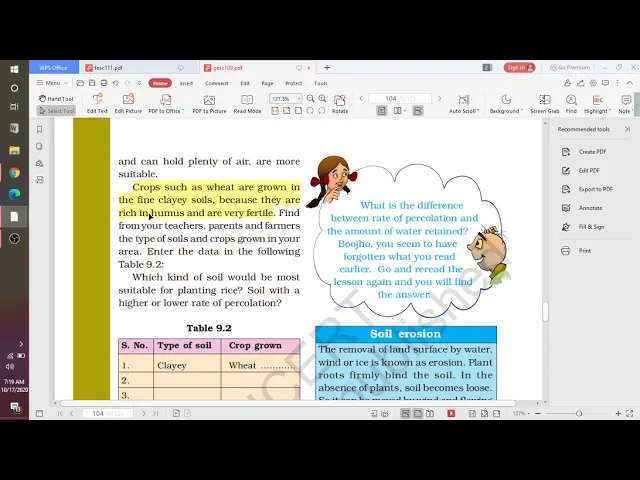Switch to the Insert ribbon tab
The image size is (640, 480).
click(x=186, y=83)
